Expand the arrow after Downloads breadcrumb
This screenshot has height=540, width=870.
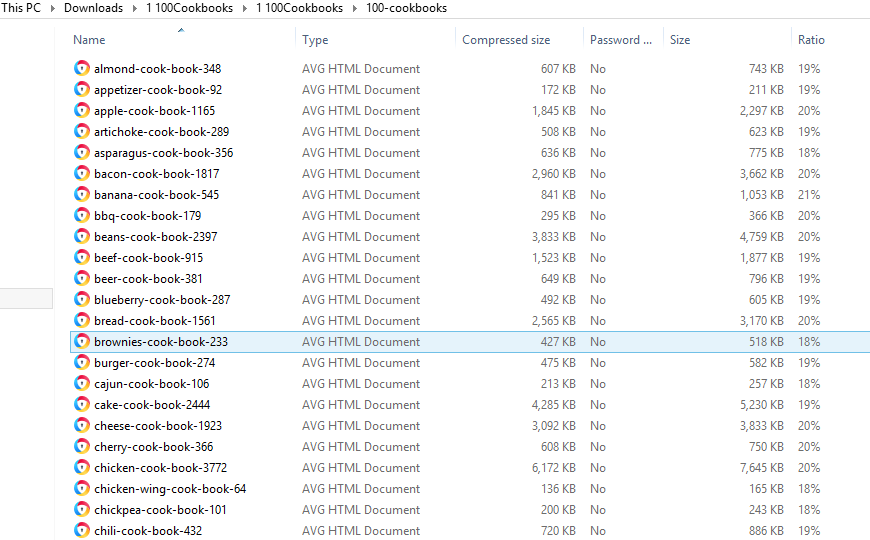pos(134,9)
